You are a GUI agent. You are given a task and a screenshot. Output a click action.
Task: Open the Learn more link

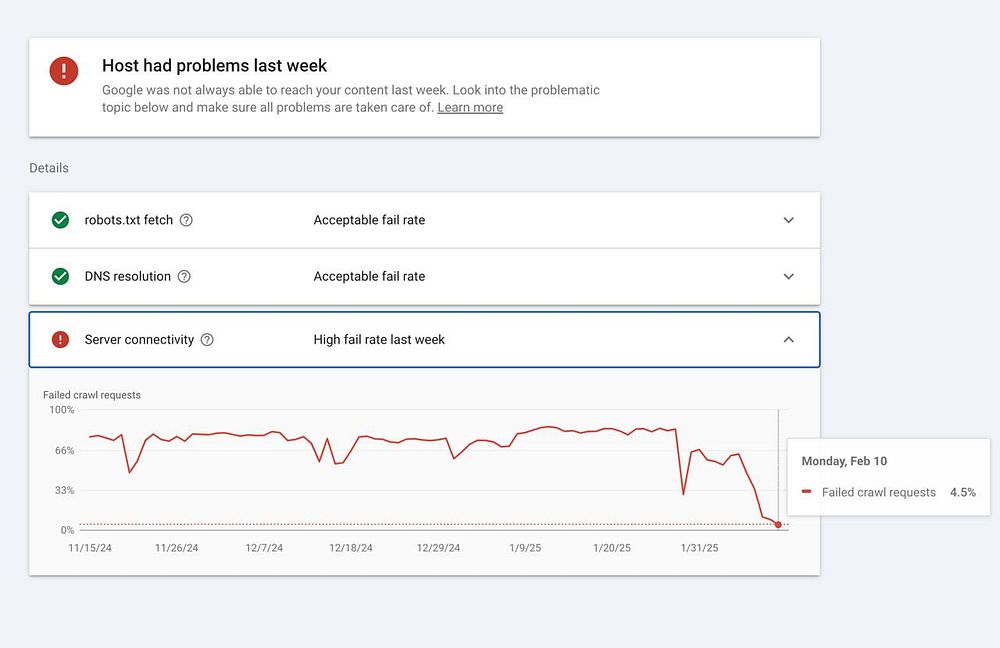point(470,108)
